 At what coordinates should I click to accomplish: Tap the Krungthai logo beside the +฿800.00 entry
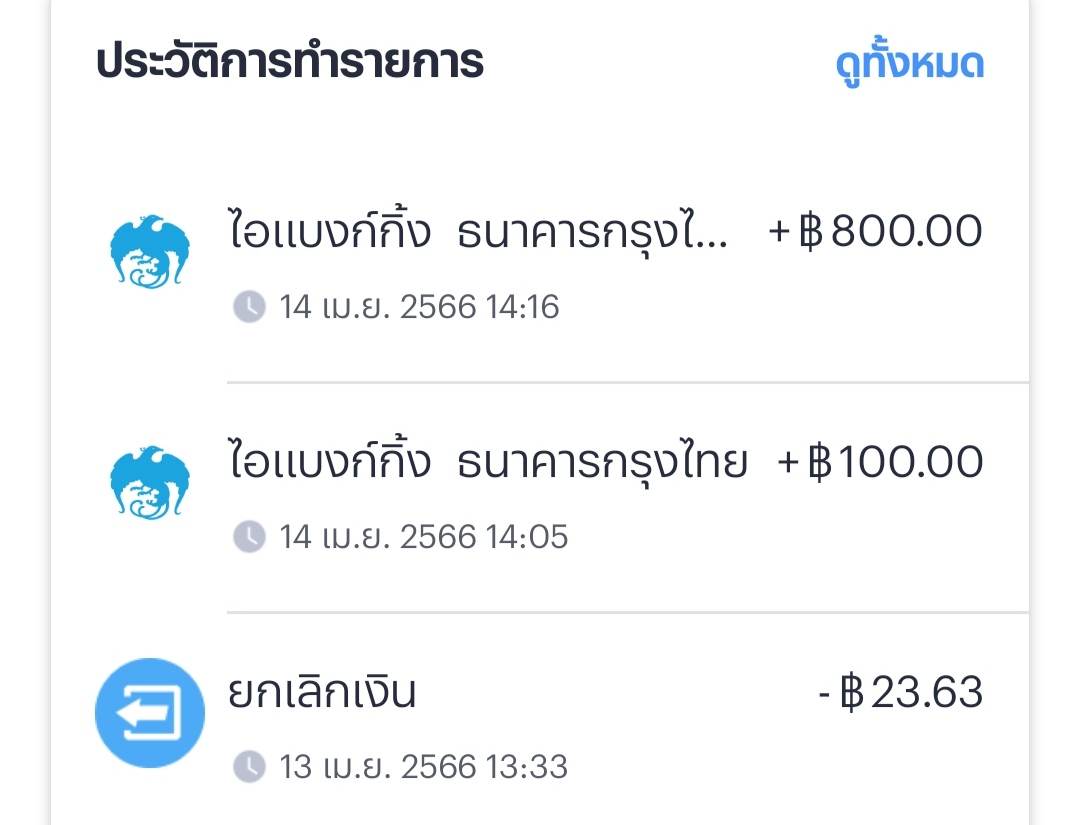pyautogui.click(x=150, y=251)
